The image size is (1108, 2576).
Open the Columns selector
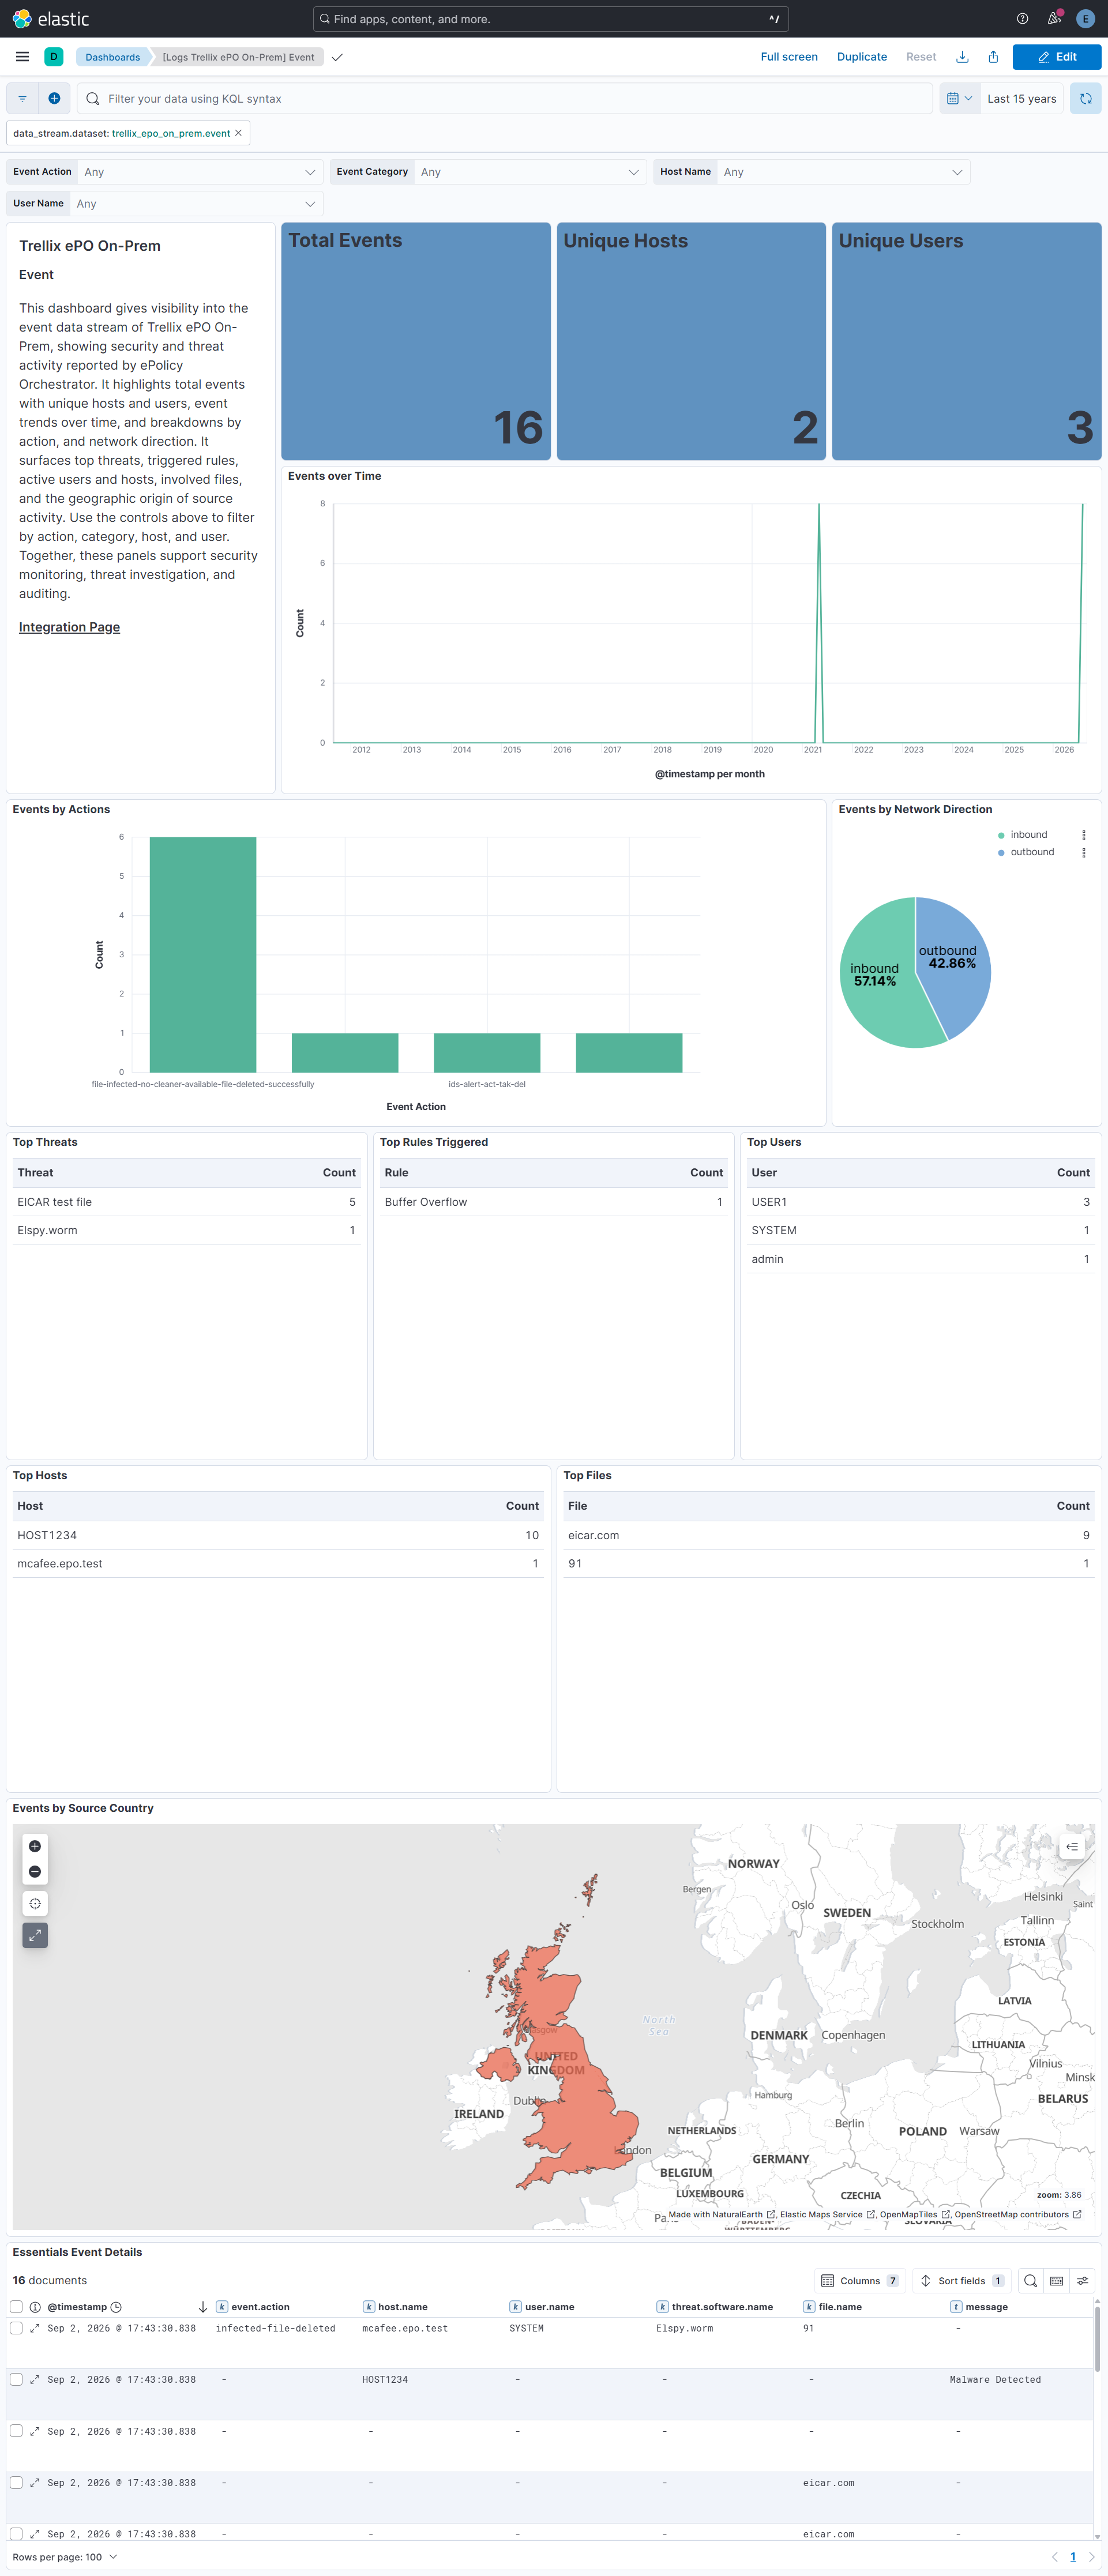coord(860,2281)
